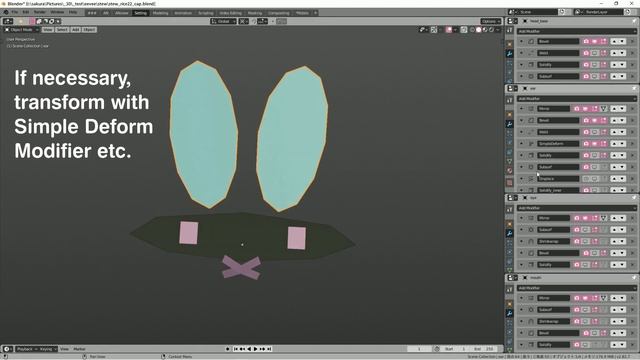Open Add Modifier dropdown in mouth panel
The width and height of the screenshot is (640, 360).
tap(577, 288)
